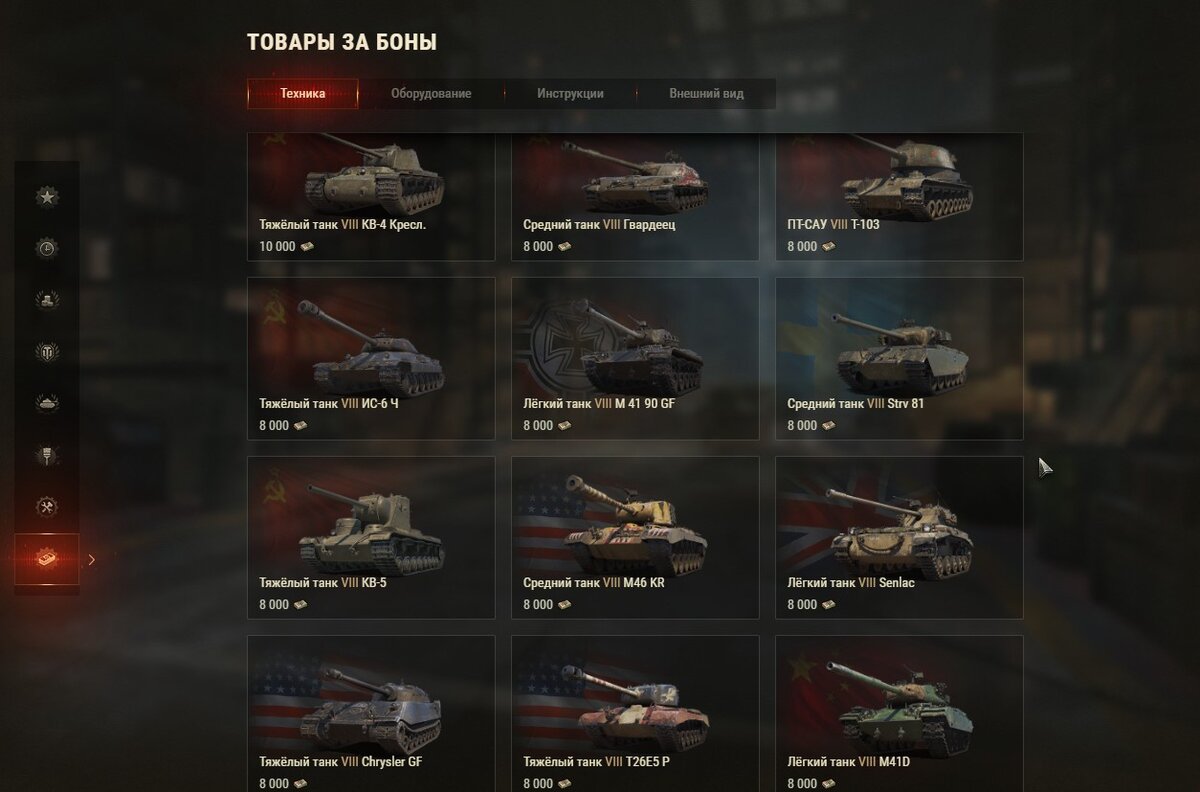The width and height of the screenshot is (1200, 792).
Task: Select the Strv 81 medium tank card
Action: click(x=899, y=359)
